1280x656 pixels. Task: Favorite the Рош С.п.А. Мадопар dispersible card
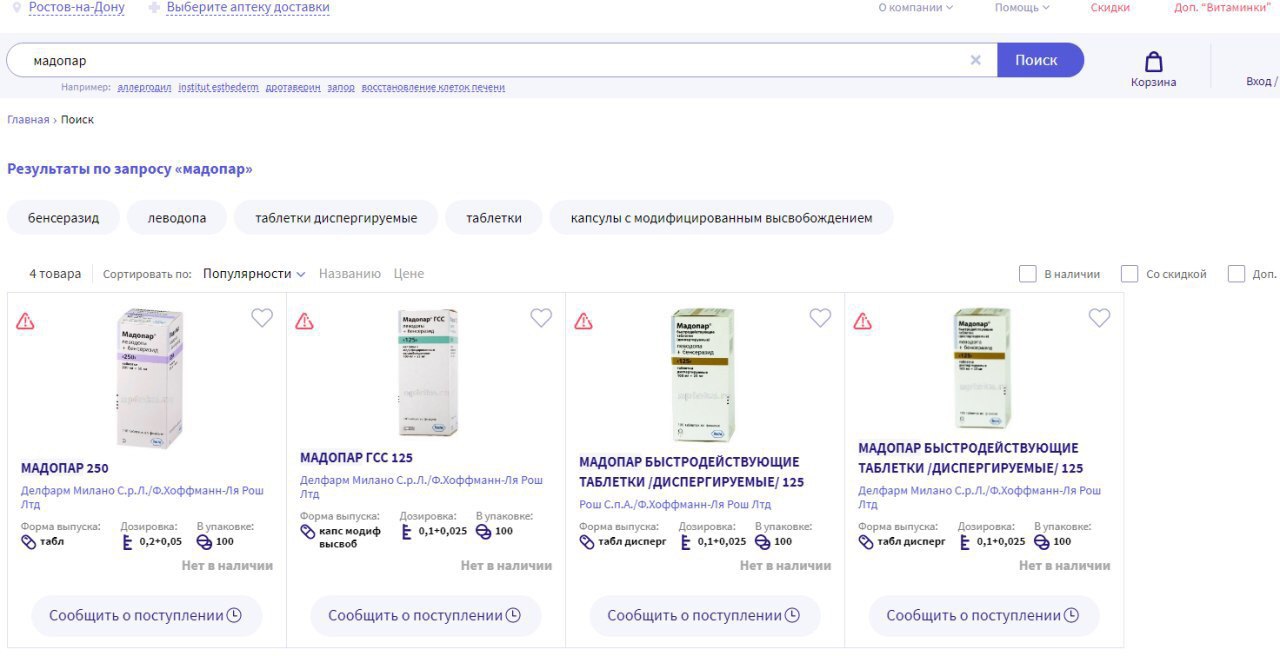[x=820, y=318]
